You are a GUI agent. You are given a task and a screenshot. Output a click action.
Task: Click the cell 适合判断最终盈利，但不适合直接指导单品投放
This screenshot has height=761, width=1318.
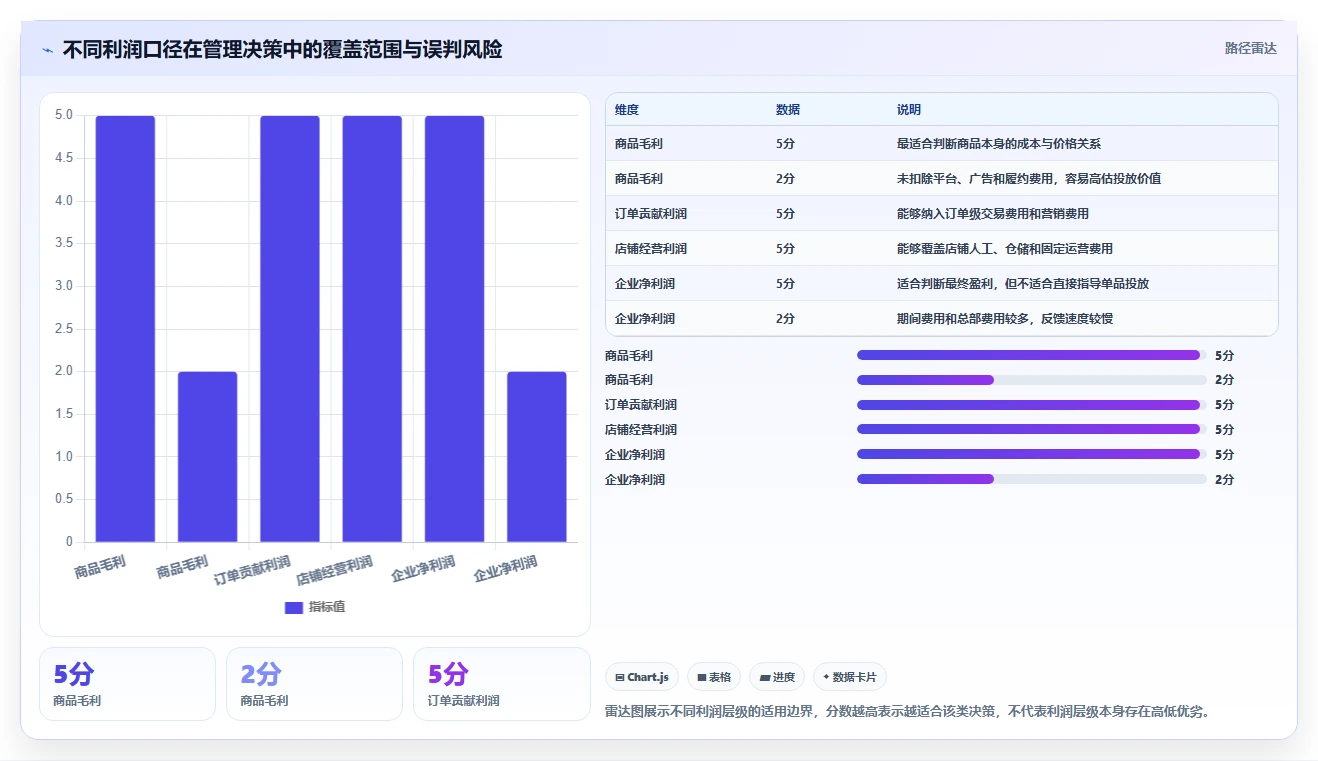[1023, 284]
